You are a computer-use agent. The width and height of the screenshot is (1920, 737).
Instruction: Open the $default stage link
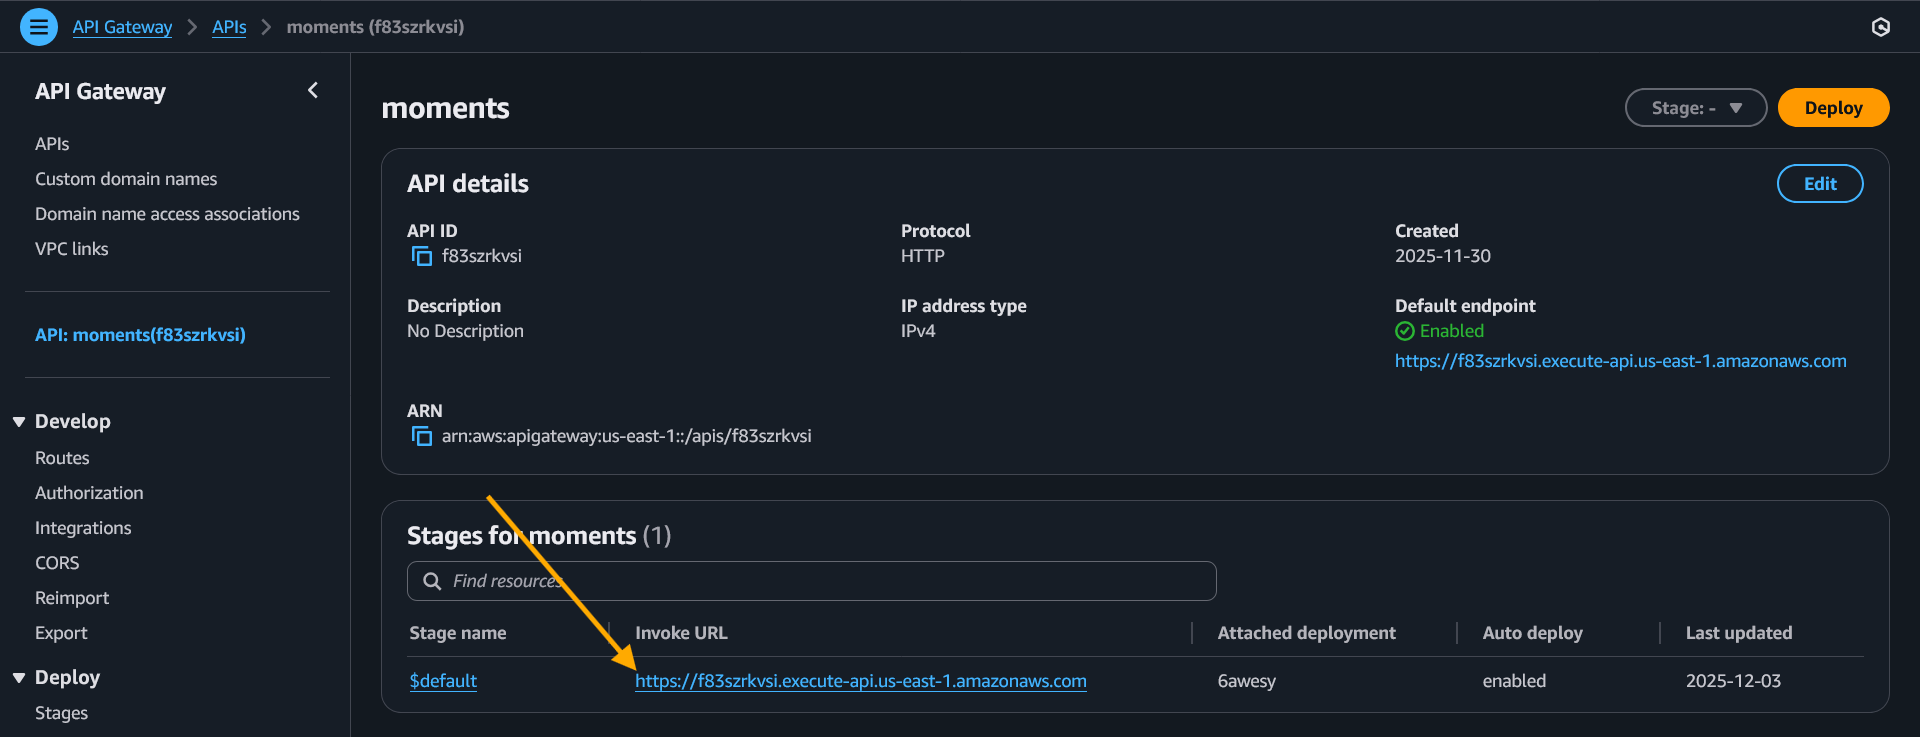[443, 681]
